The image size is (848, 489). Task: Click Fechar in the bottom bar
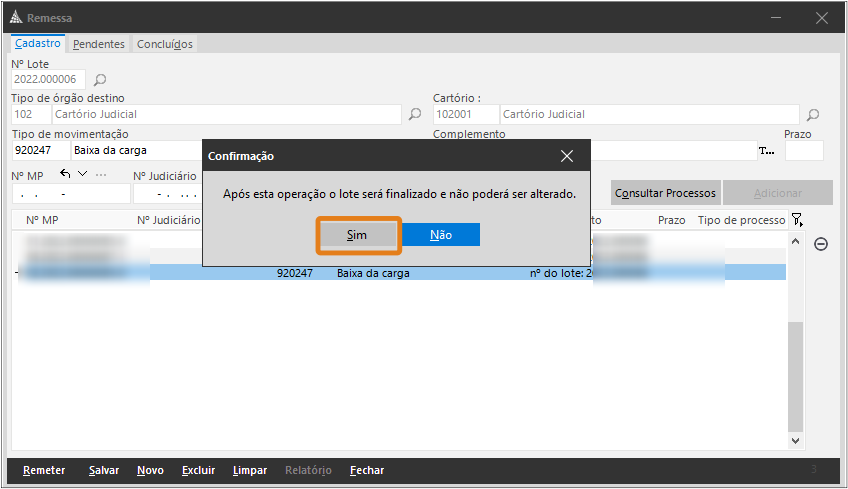(367, 471)
